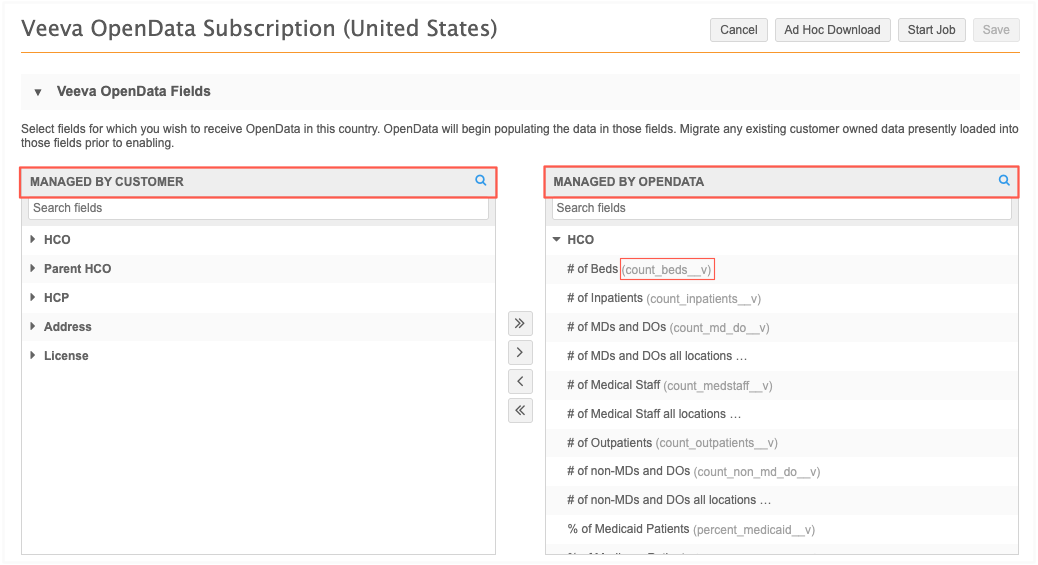The width and height of the screenshot is (1038, 565).
Task: Select # of MDs and DOs (count_md_do__v)
Action: pos(782,327)
